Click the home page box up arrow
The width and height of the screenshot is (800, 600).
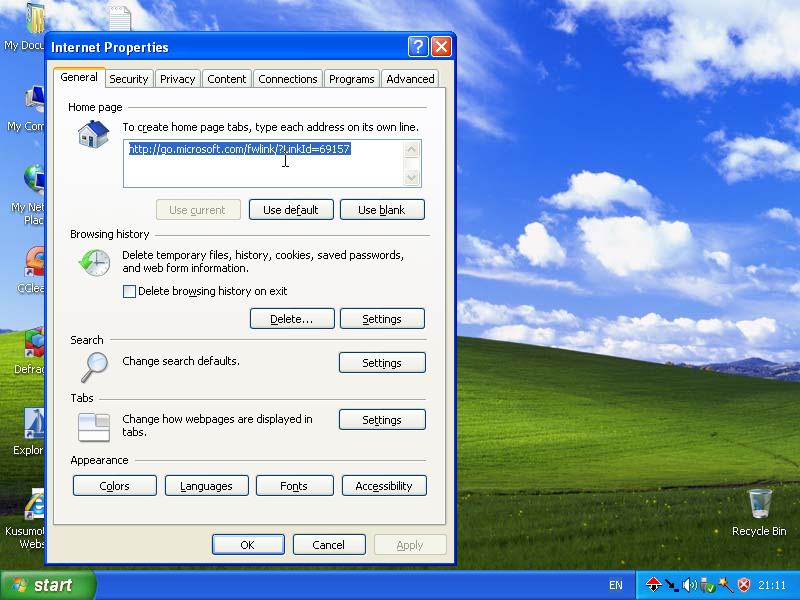(x=411, y=149)
